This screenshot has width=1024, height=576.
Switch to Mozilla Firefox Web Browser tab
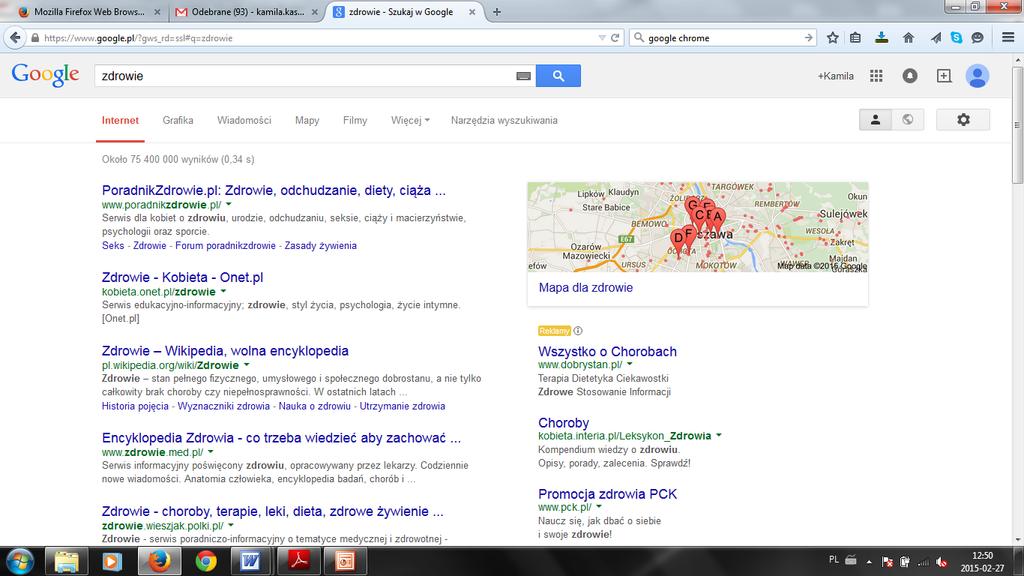point(89,12)
